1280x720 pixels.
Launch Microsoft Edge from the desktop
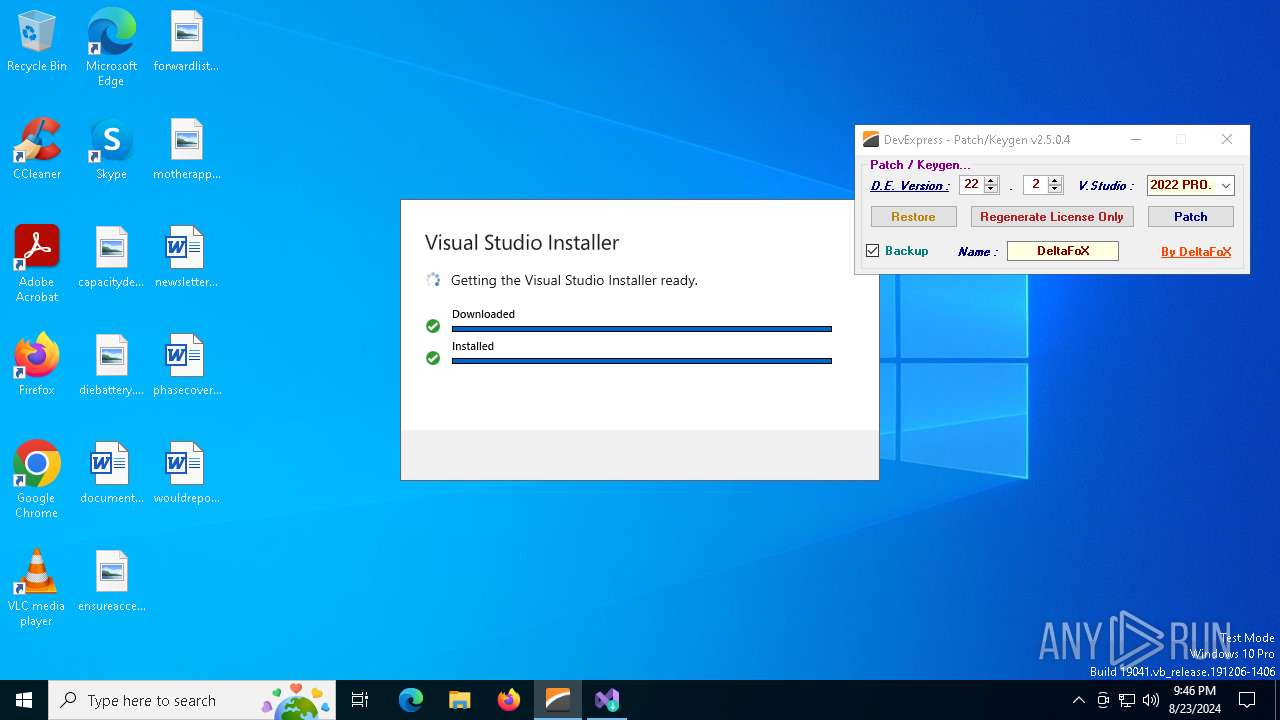(111, 48)
